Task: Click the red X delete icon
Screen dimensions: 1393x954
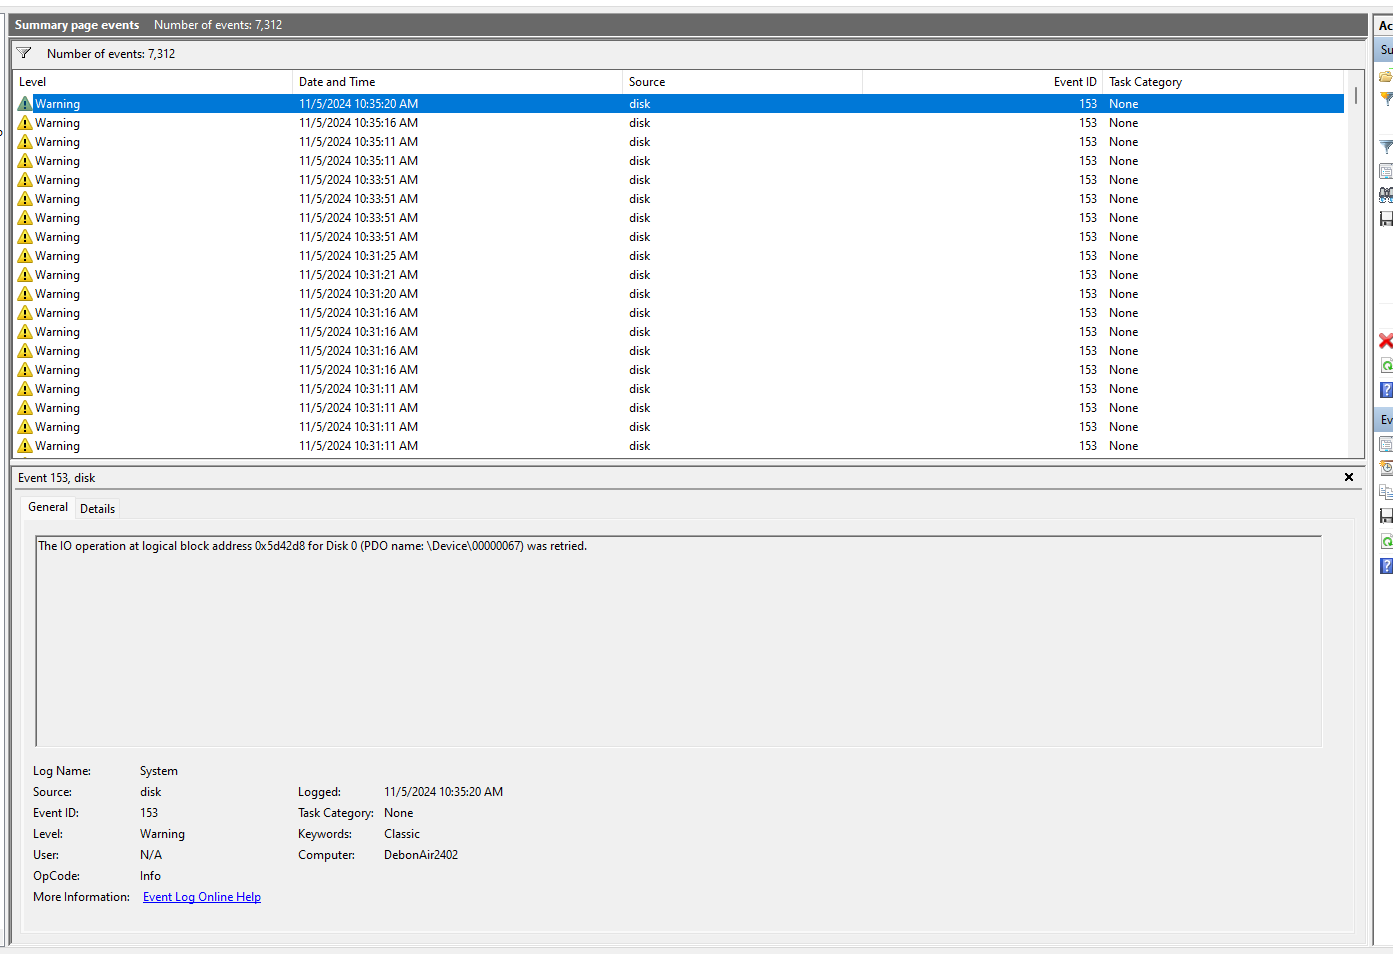Action: (1386, 341)
